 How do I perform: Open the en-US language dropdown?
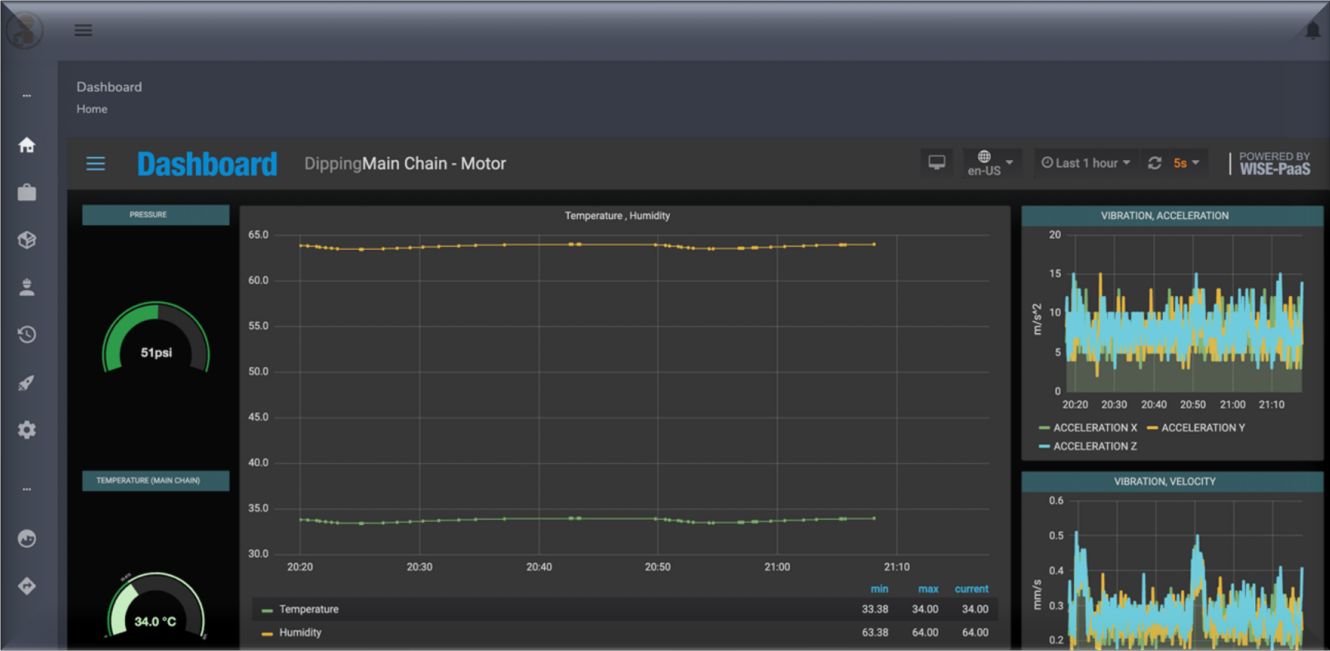point(989,163)
